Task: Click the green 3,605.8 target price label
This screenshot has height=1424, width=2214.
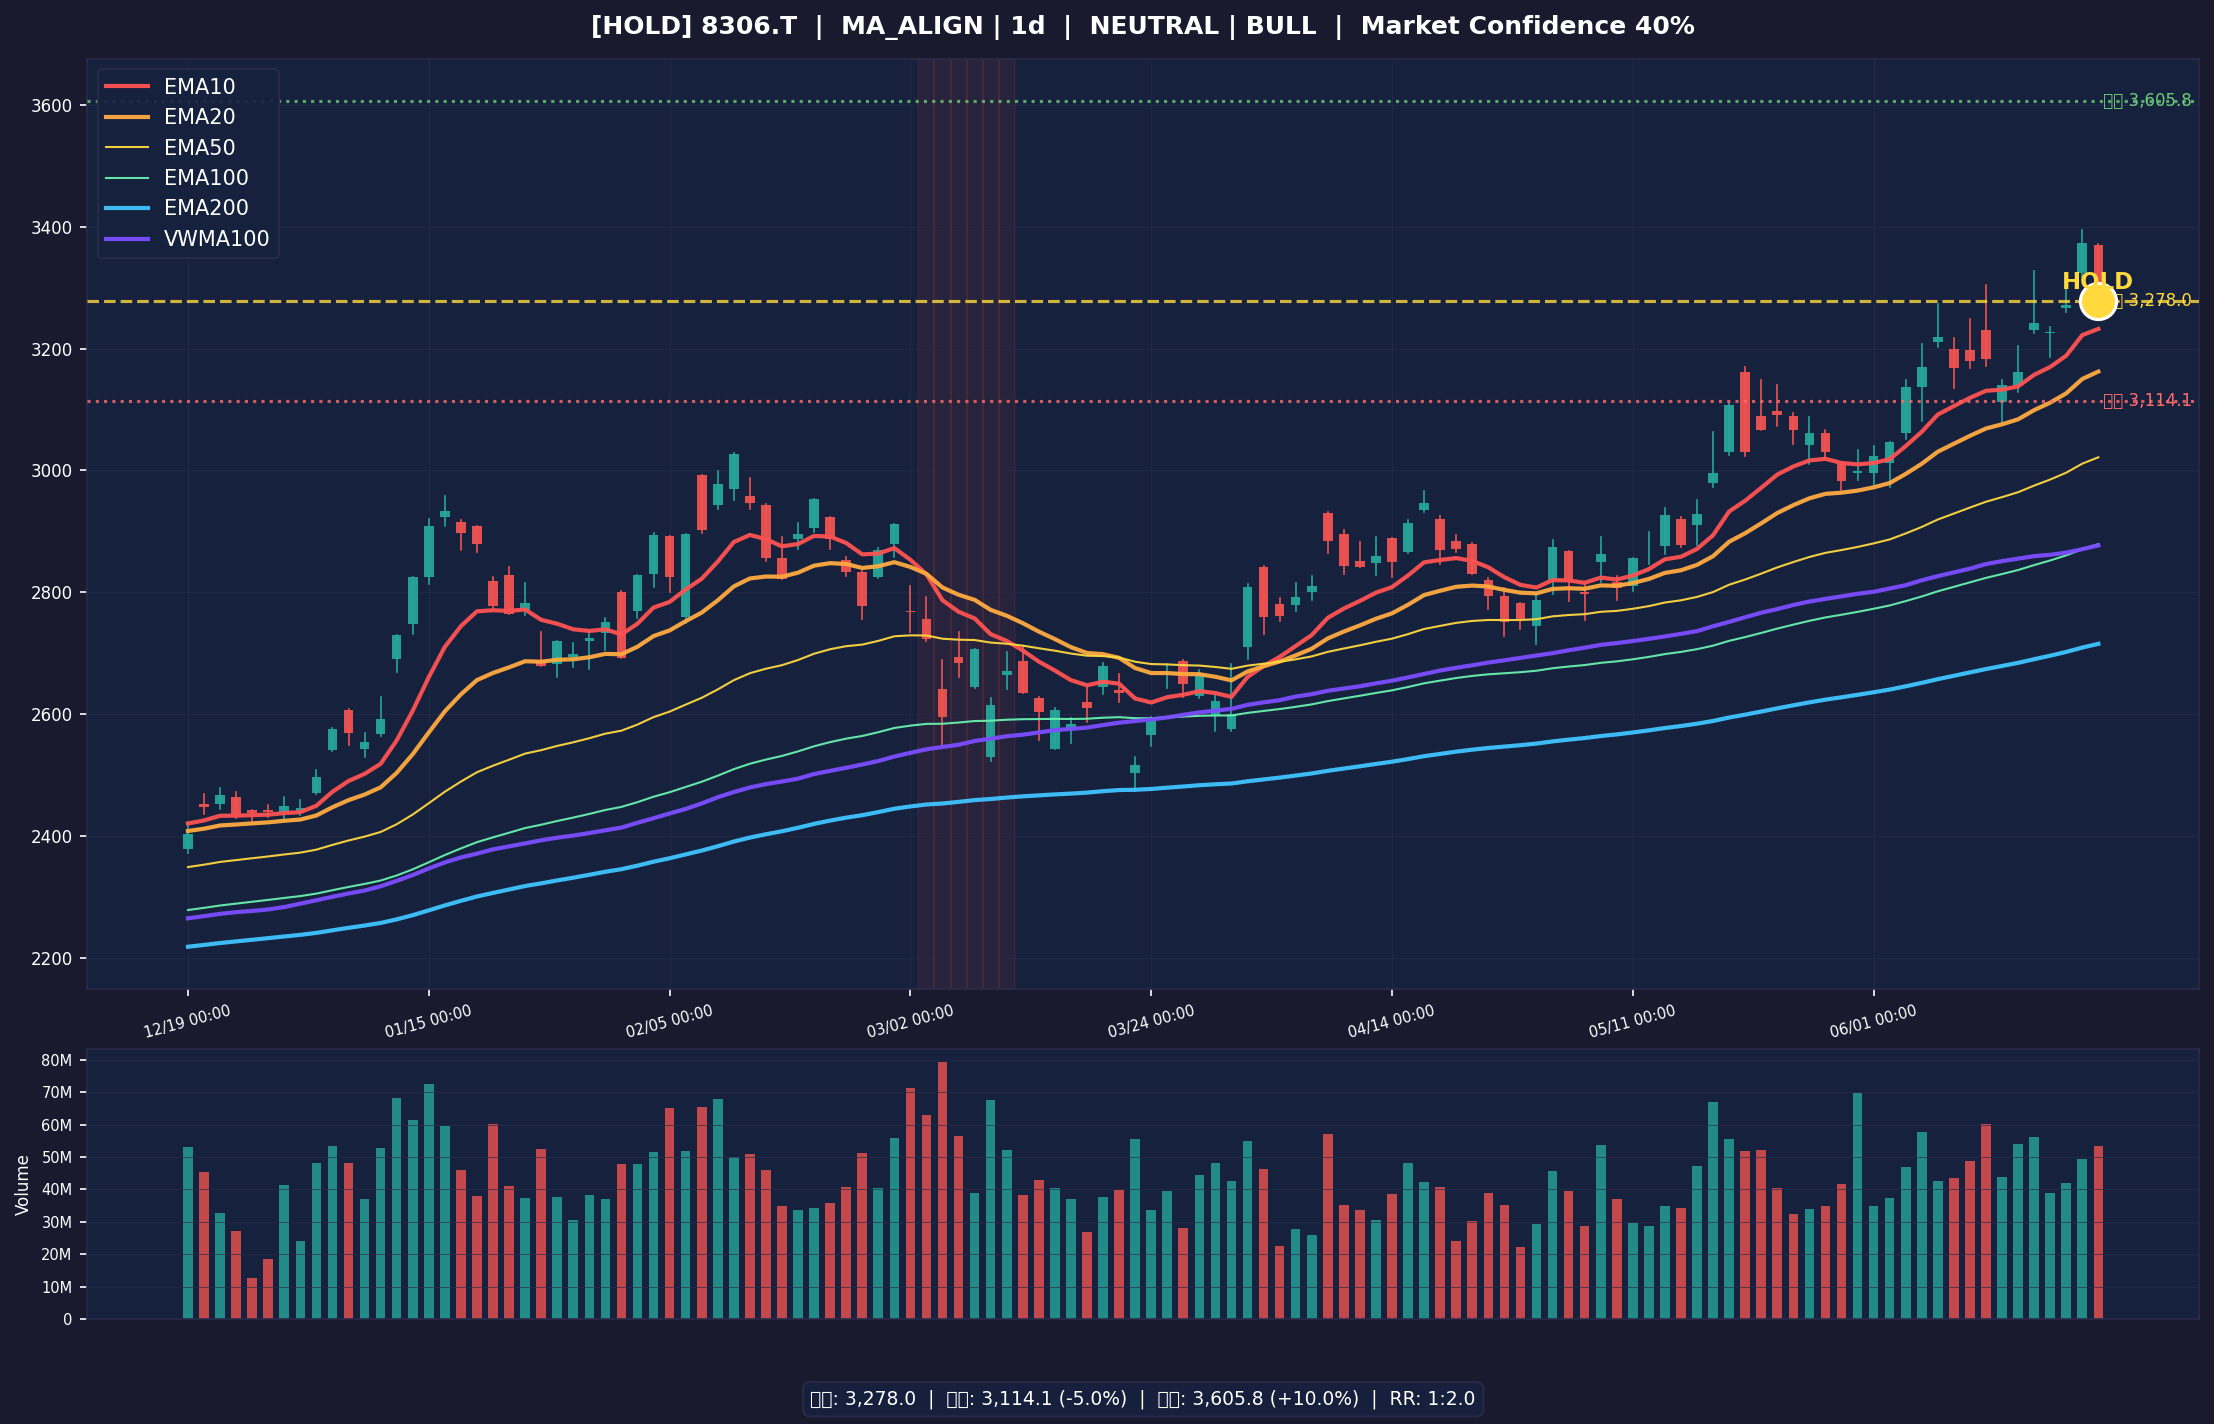Action: (x=2147, y=101)
